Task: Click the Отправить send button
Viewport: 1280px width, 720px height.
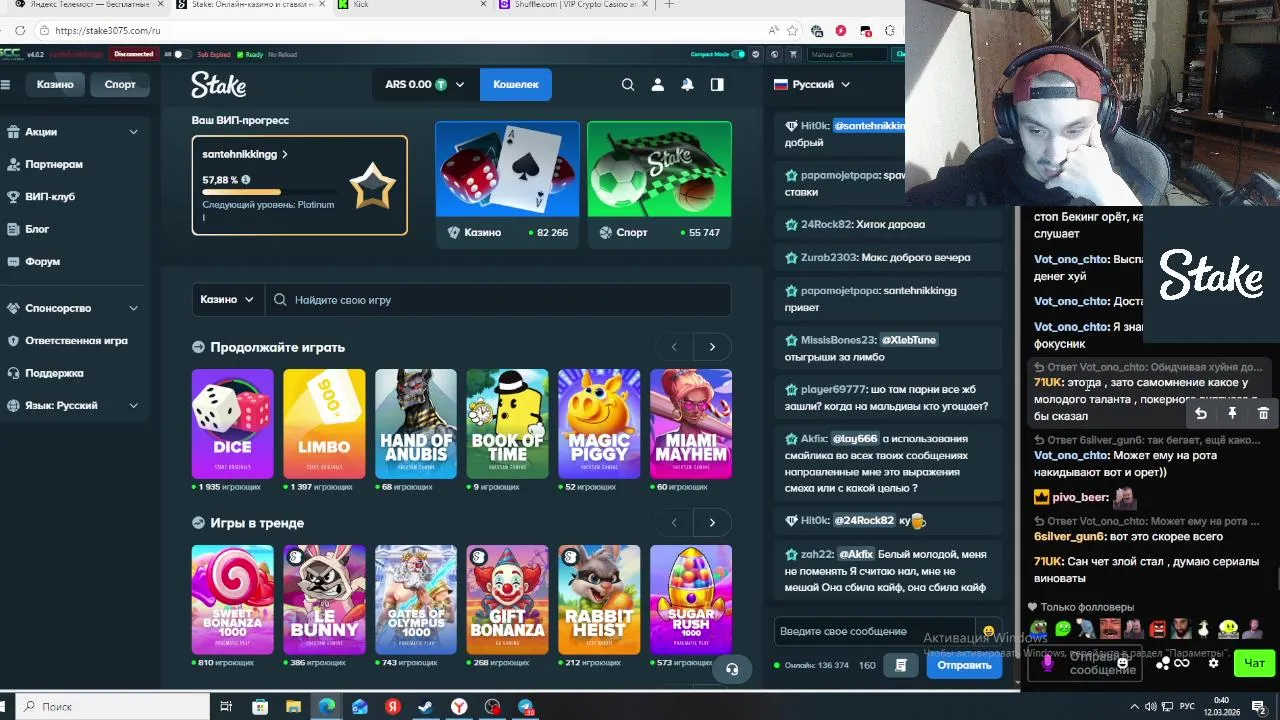Action: [x=964, y=665]
